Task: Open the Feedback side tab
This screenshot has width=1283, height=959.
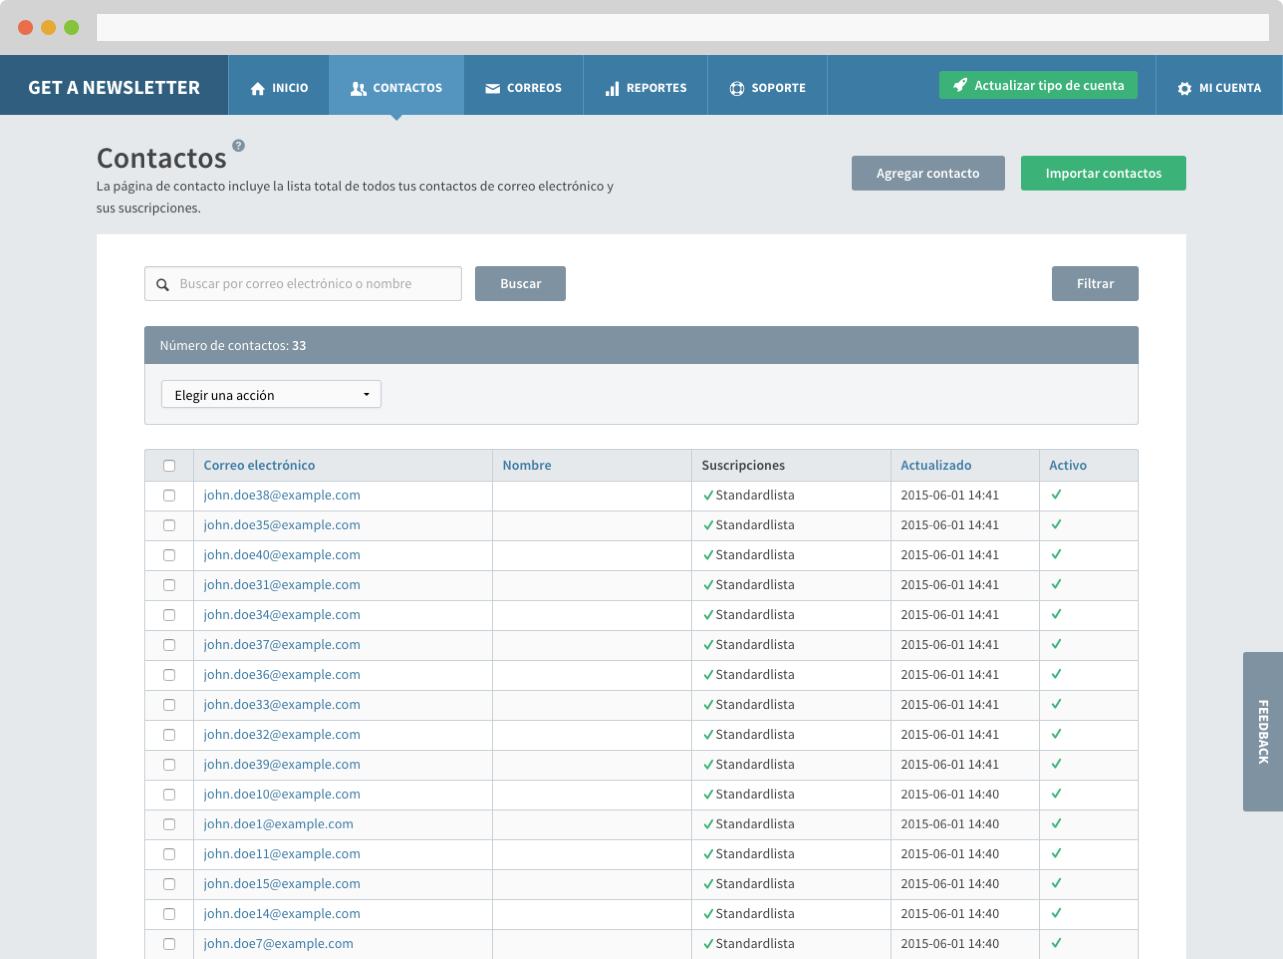Action: tap(1263, 731)
